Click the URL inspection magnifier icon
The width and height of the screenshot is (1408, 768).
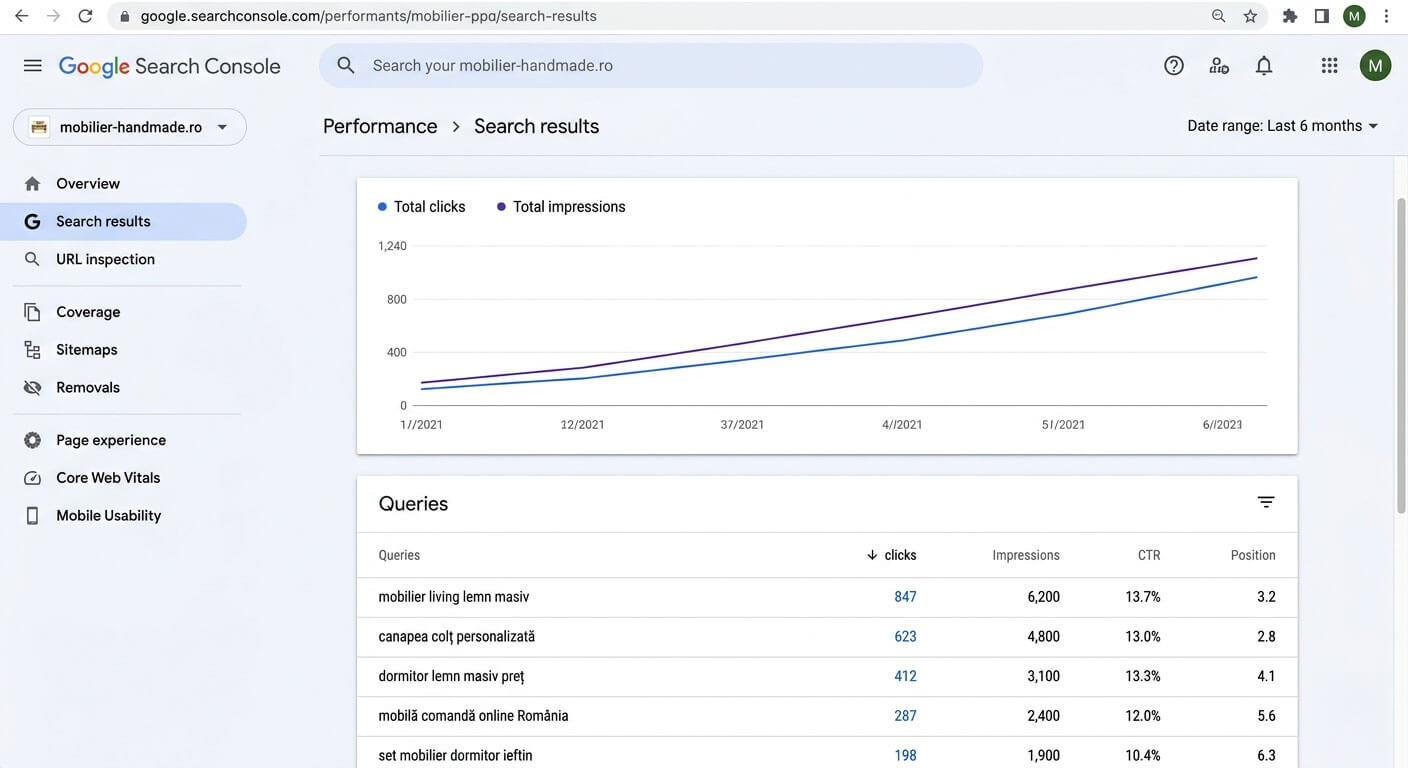[33, 260]
